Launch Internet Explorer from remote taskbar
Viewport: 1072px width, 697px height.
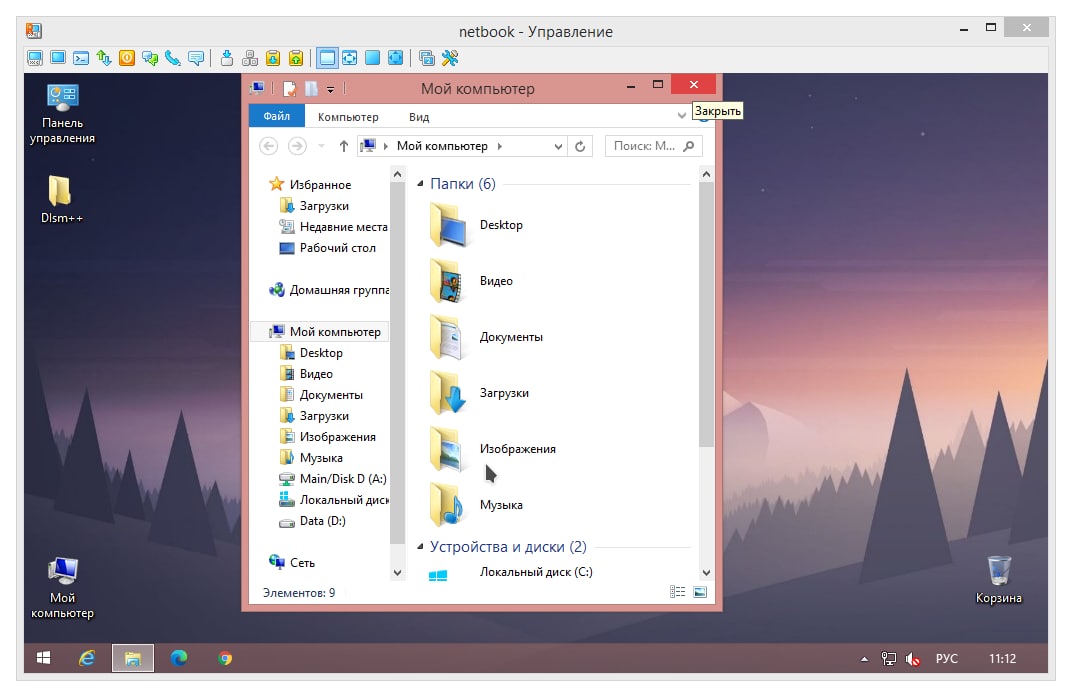tap(87, 658)
